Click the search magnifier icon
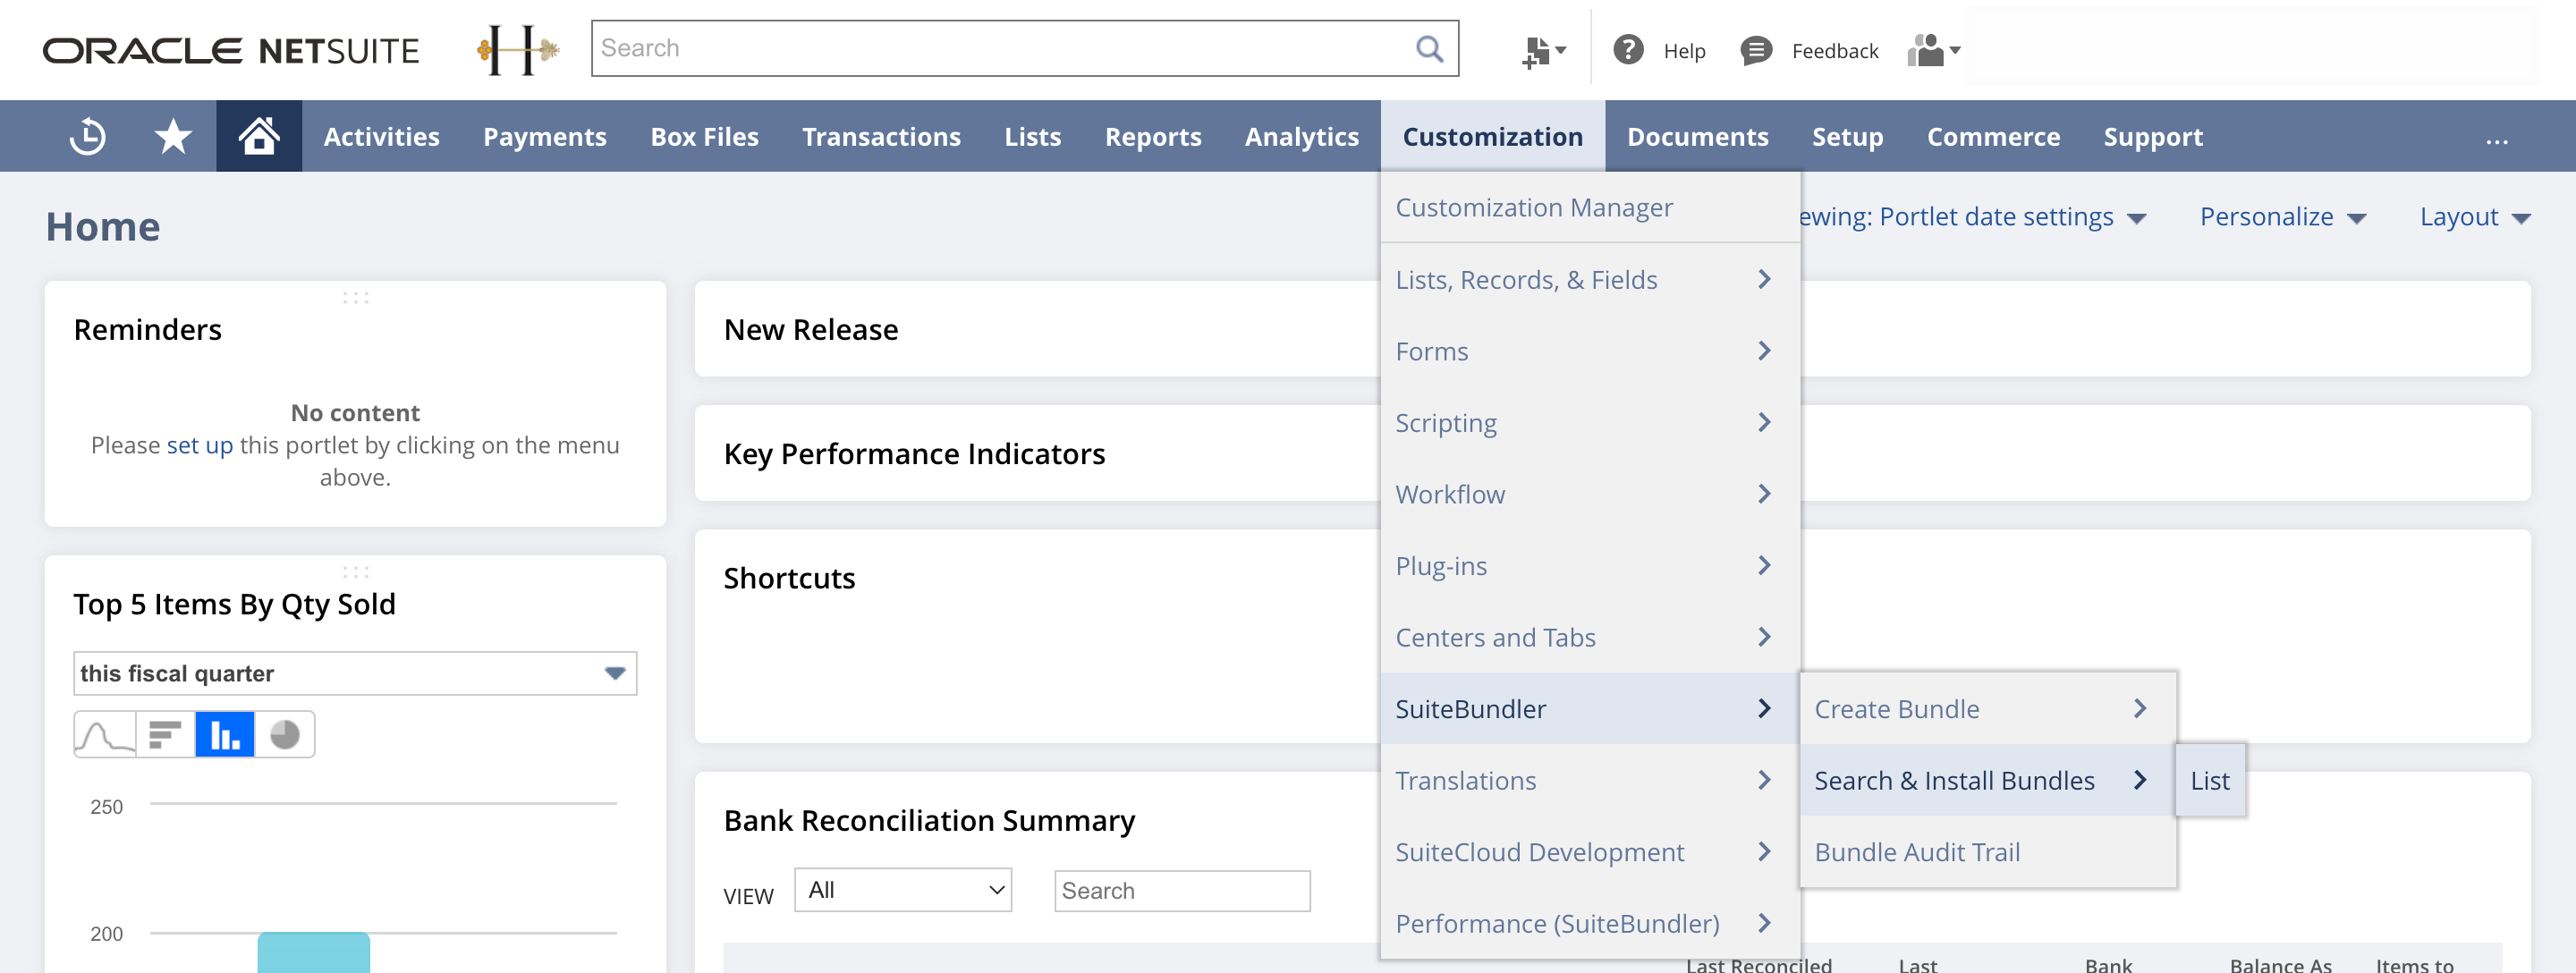This screenshot has width=2576, height=973. pos(1429,48)
